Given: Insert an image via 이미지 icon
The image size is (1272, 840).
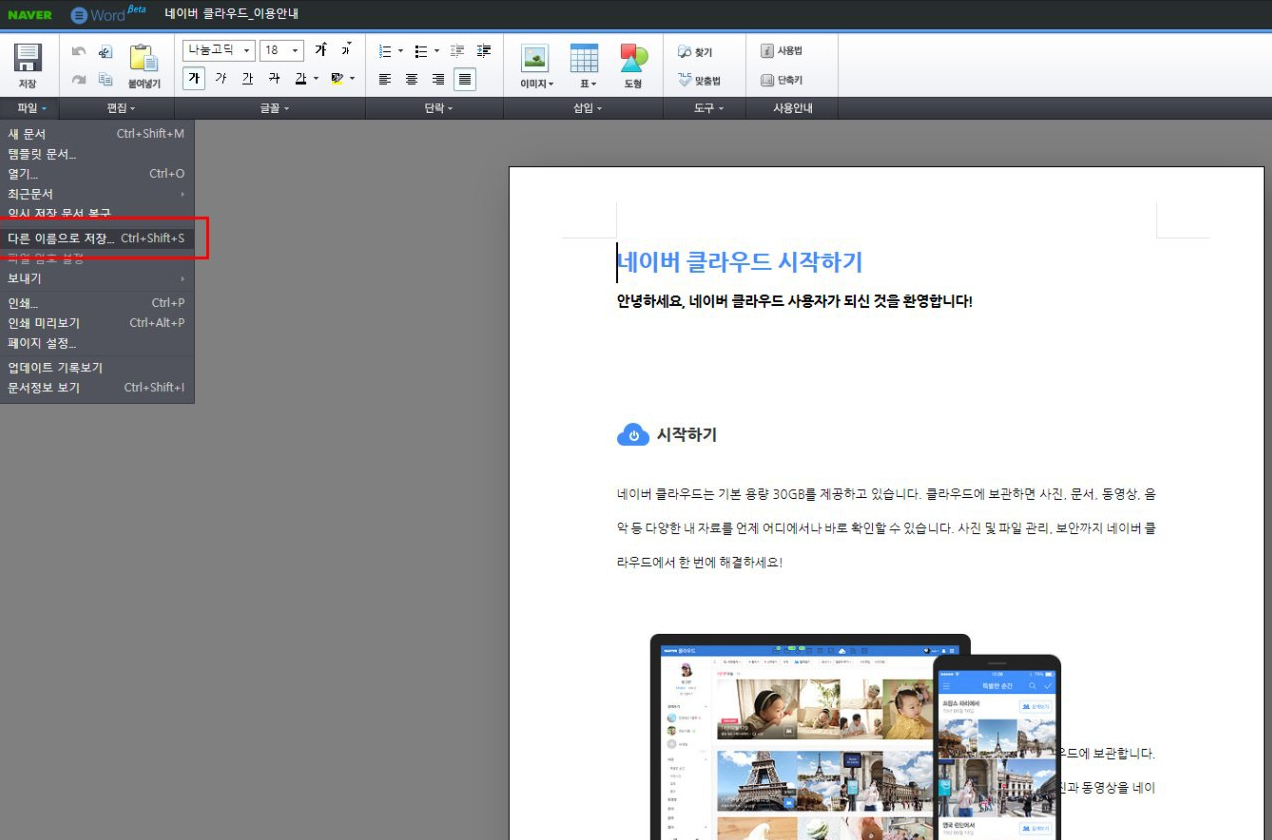Looking at the screenshot, I should point(536,58).
